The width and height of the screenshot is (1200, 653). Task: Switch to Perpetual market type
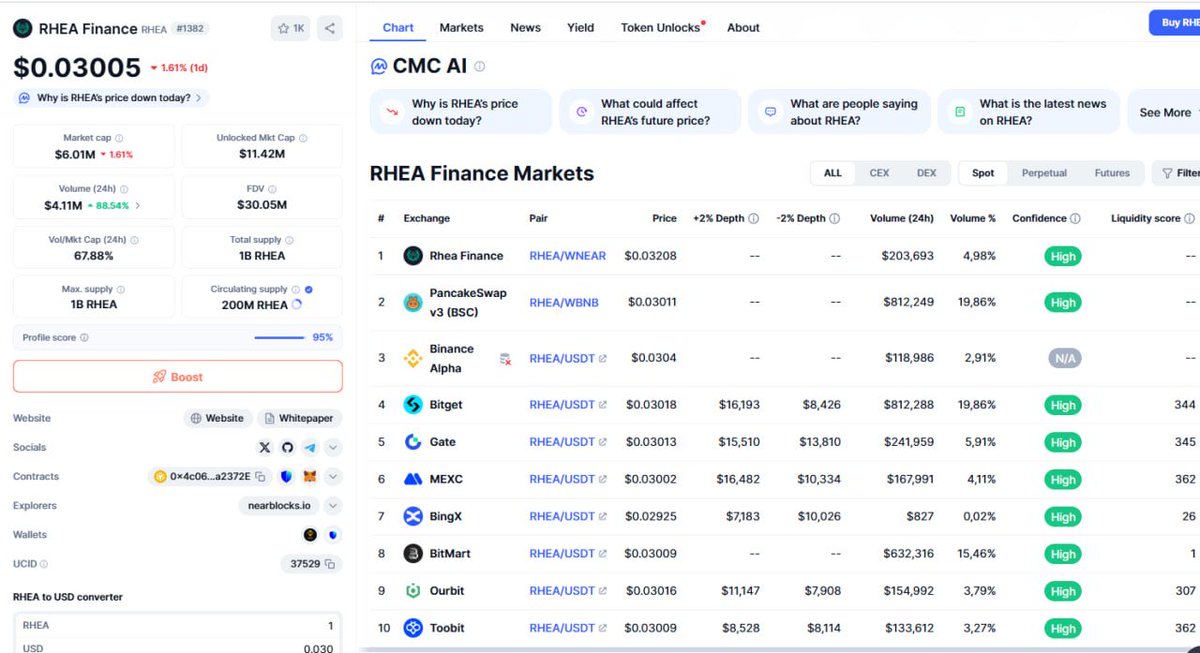pyautogui.click(x=1044, y=173)
